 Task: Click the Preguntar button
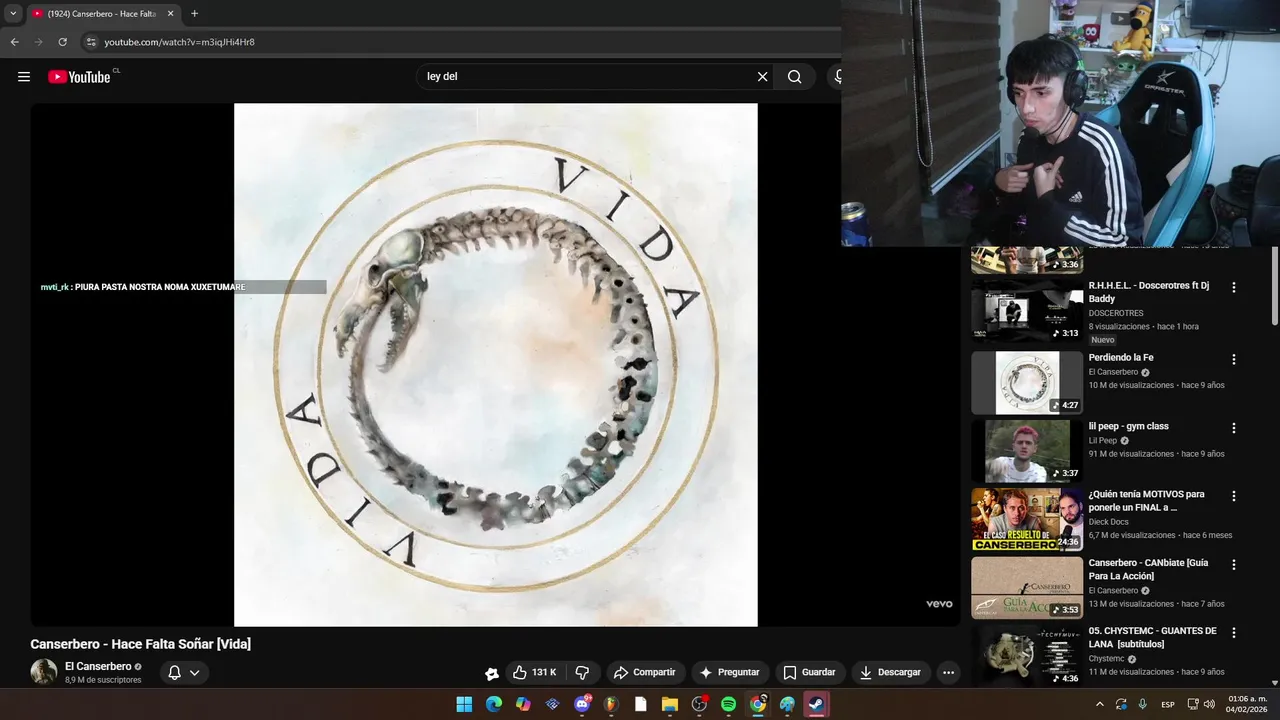click(730, 672)
